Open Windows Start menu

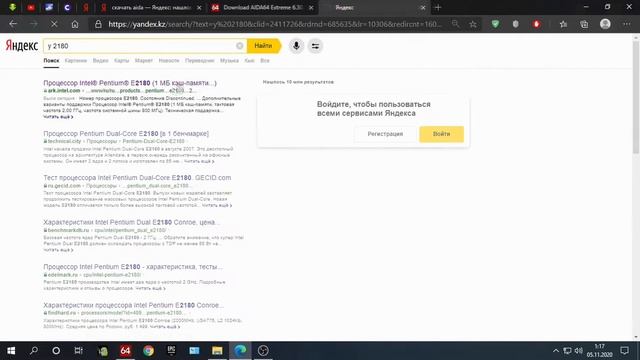click(11, 351)
